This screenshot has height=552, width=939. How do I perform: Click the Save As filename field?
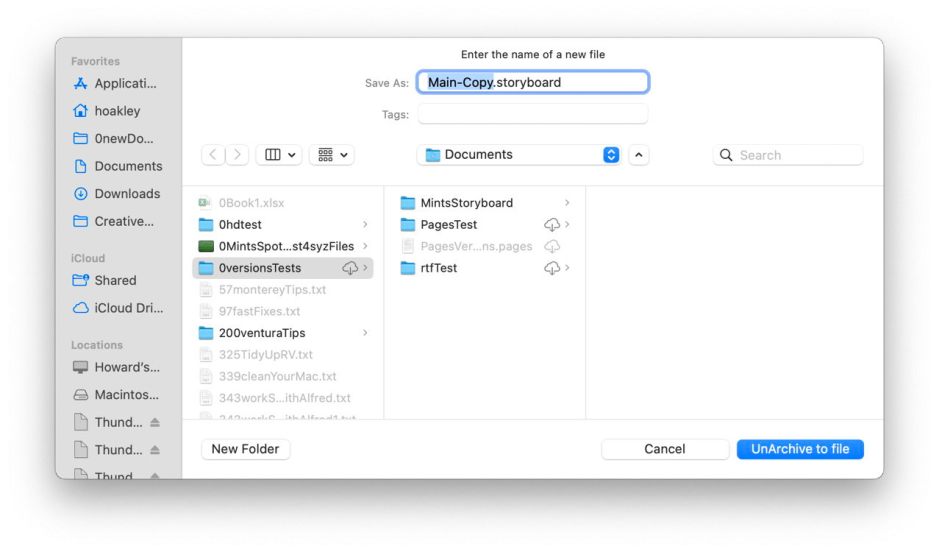click(532, 83)
